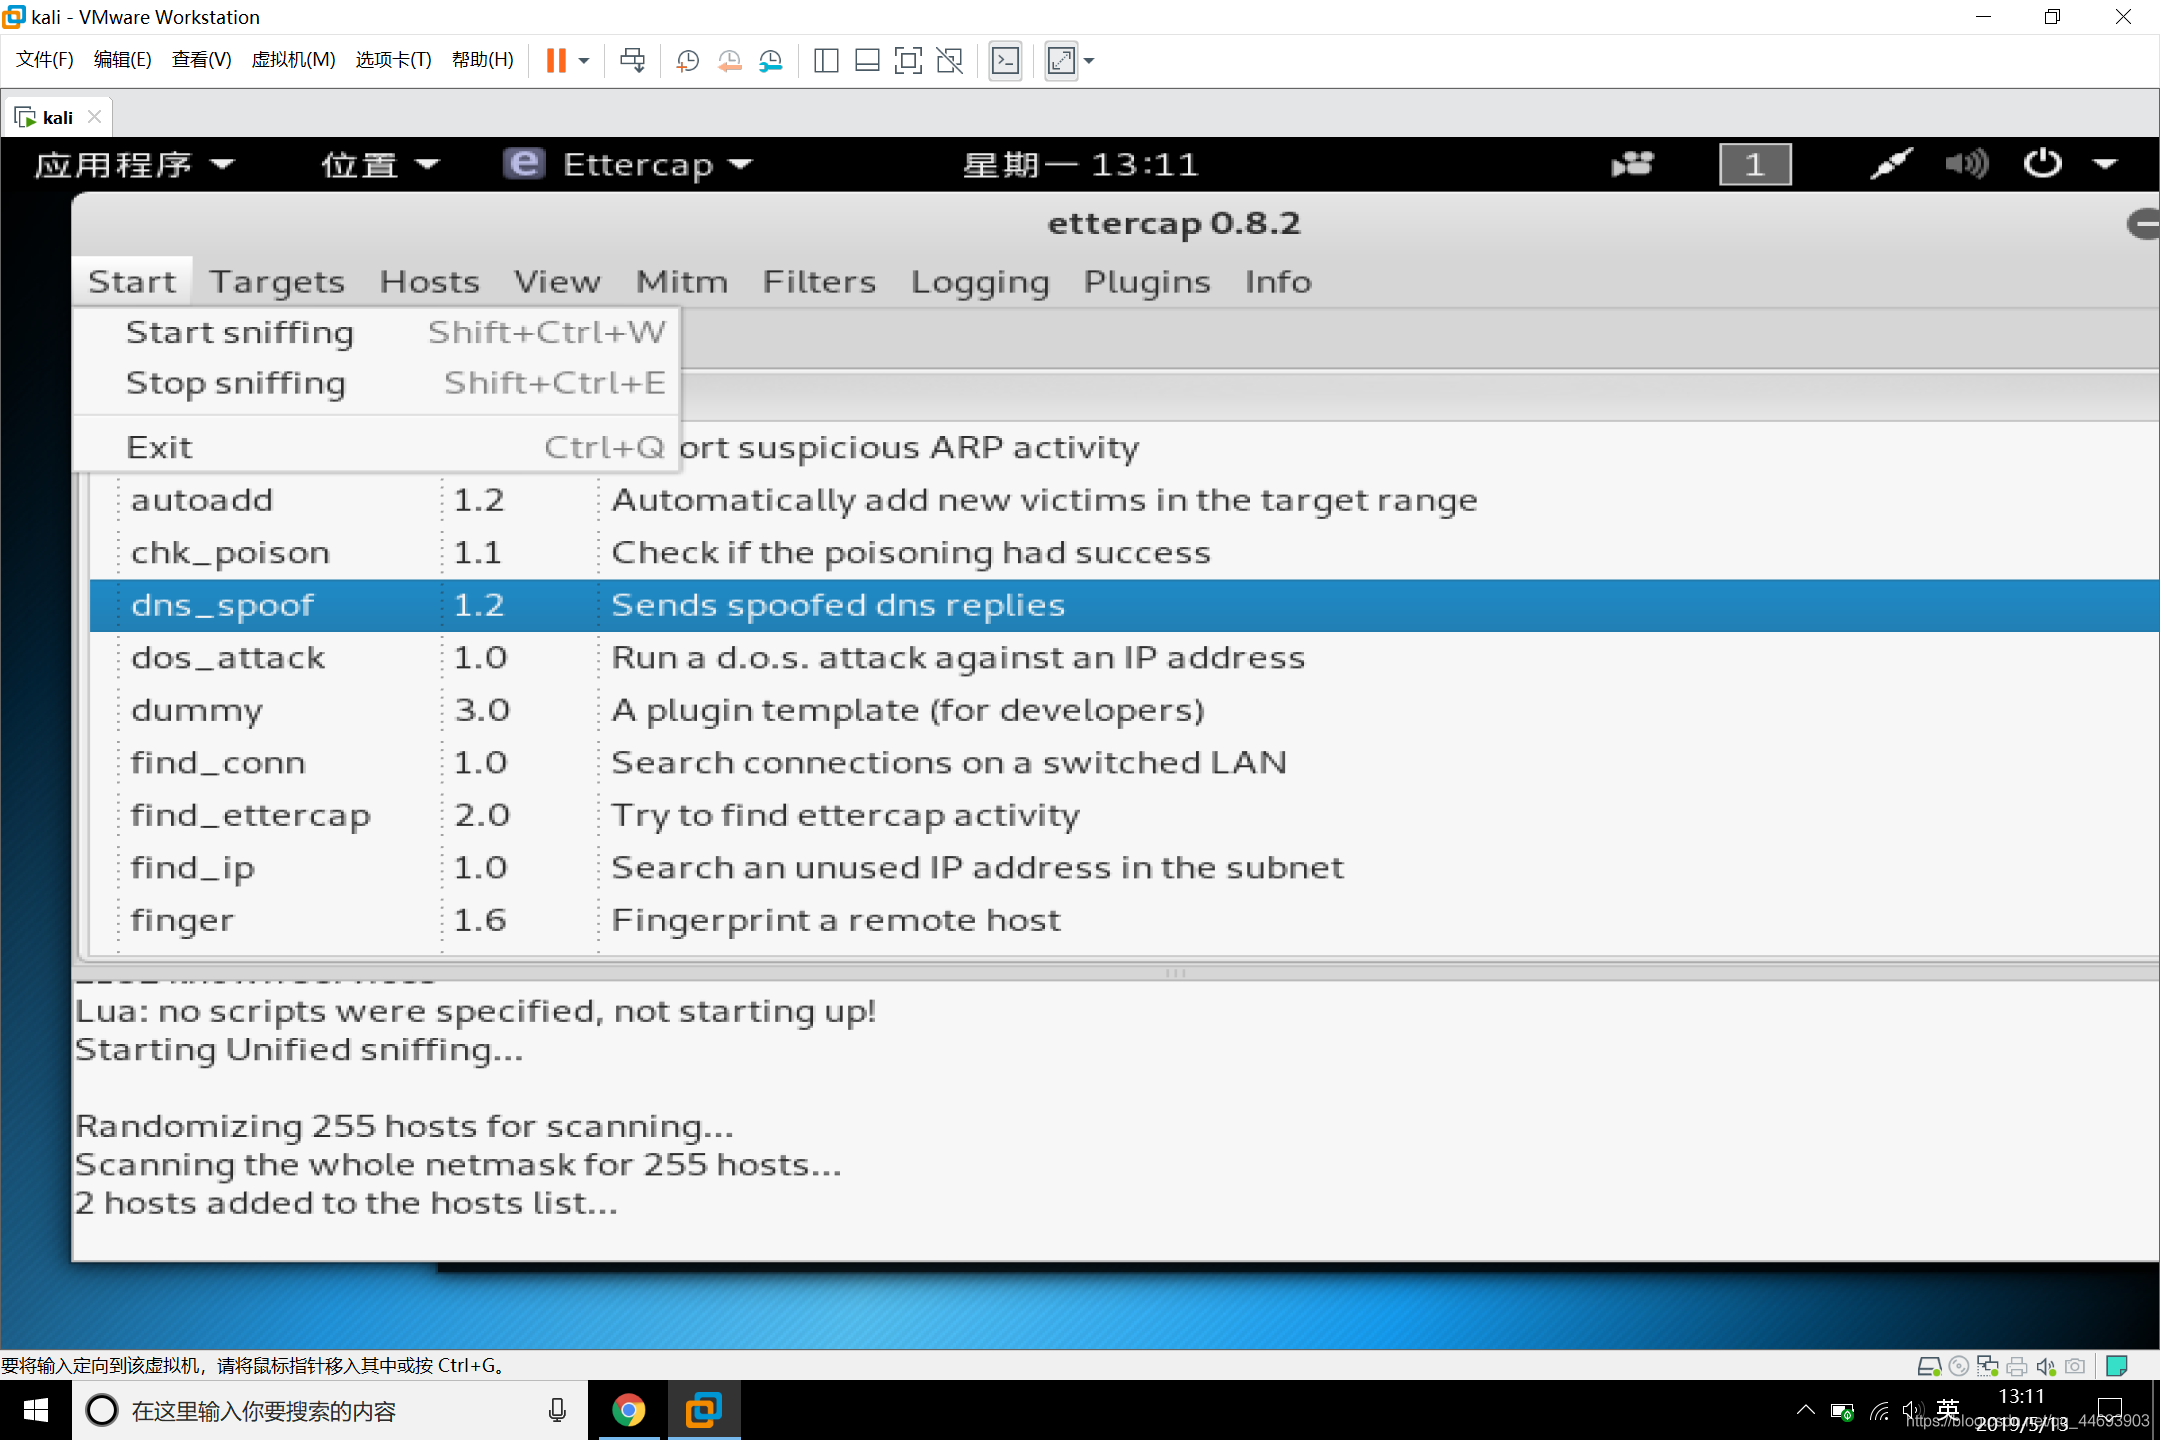The width and height of the screenshot is (2160, 1440).
Task: Expand the Logging menu
Action: [980, 281]
